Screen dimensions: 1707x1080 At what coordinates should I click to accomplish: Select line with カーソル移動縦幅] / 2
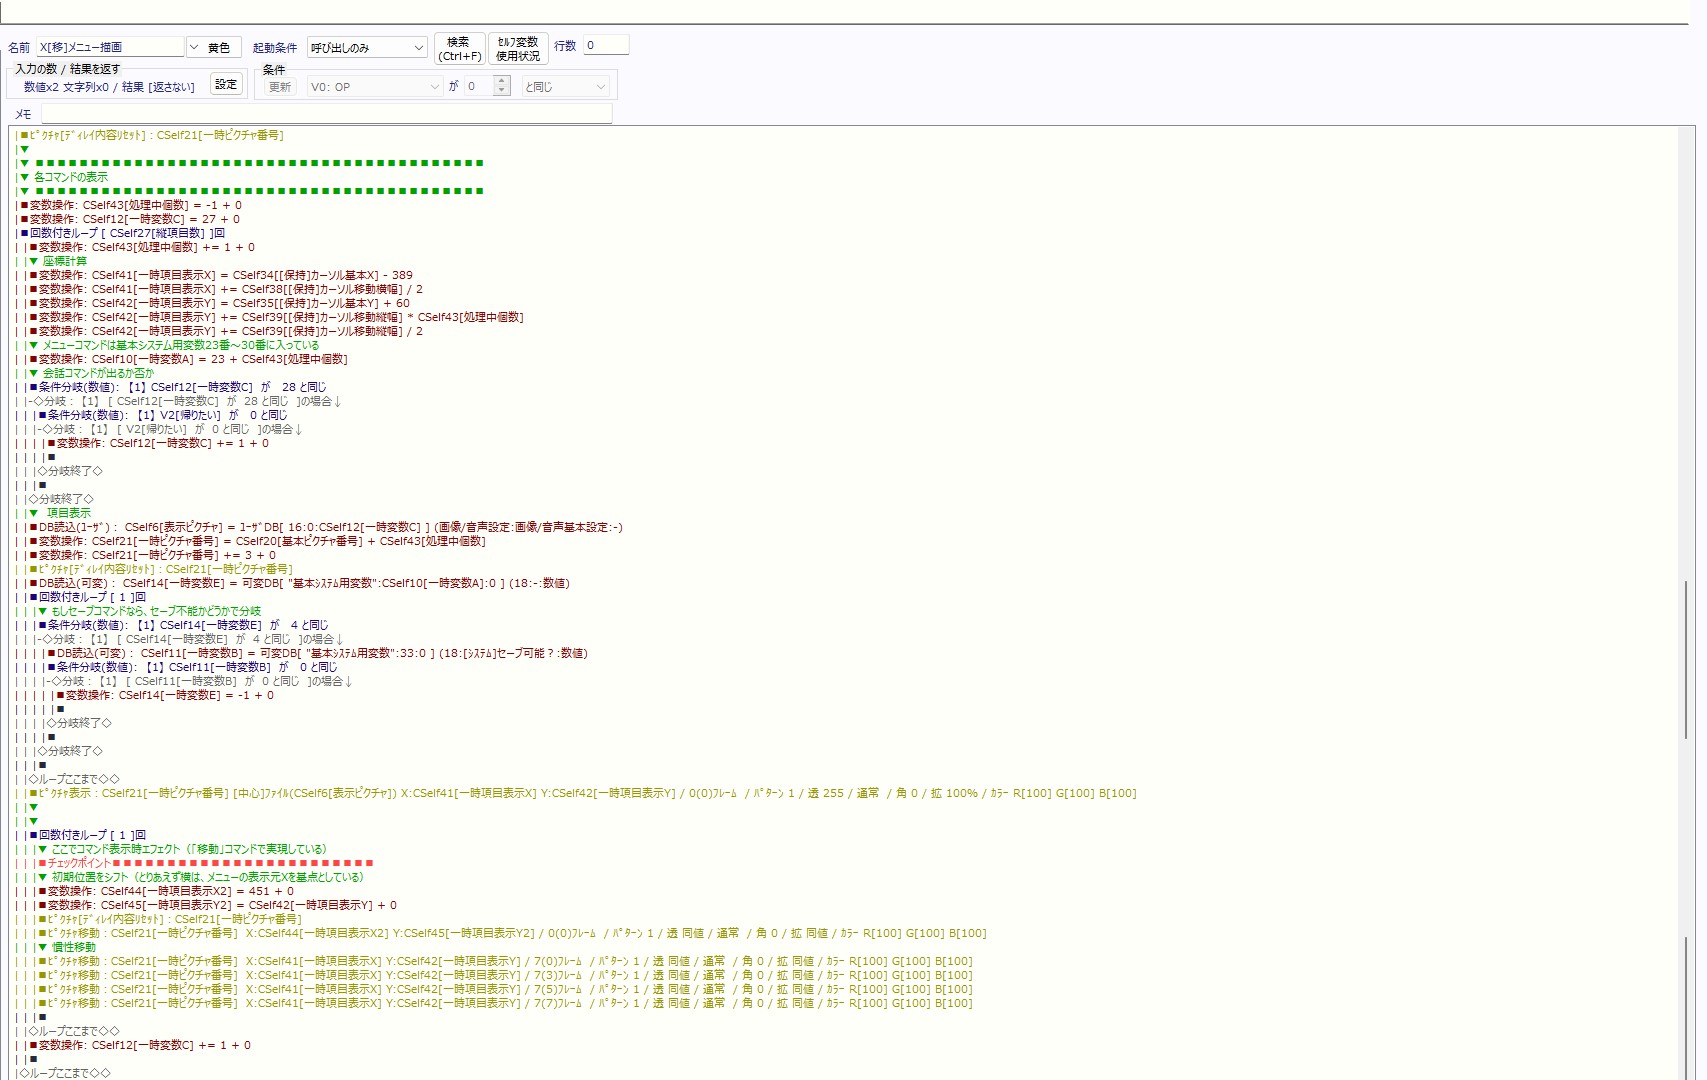(x=230, y=331)
